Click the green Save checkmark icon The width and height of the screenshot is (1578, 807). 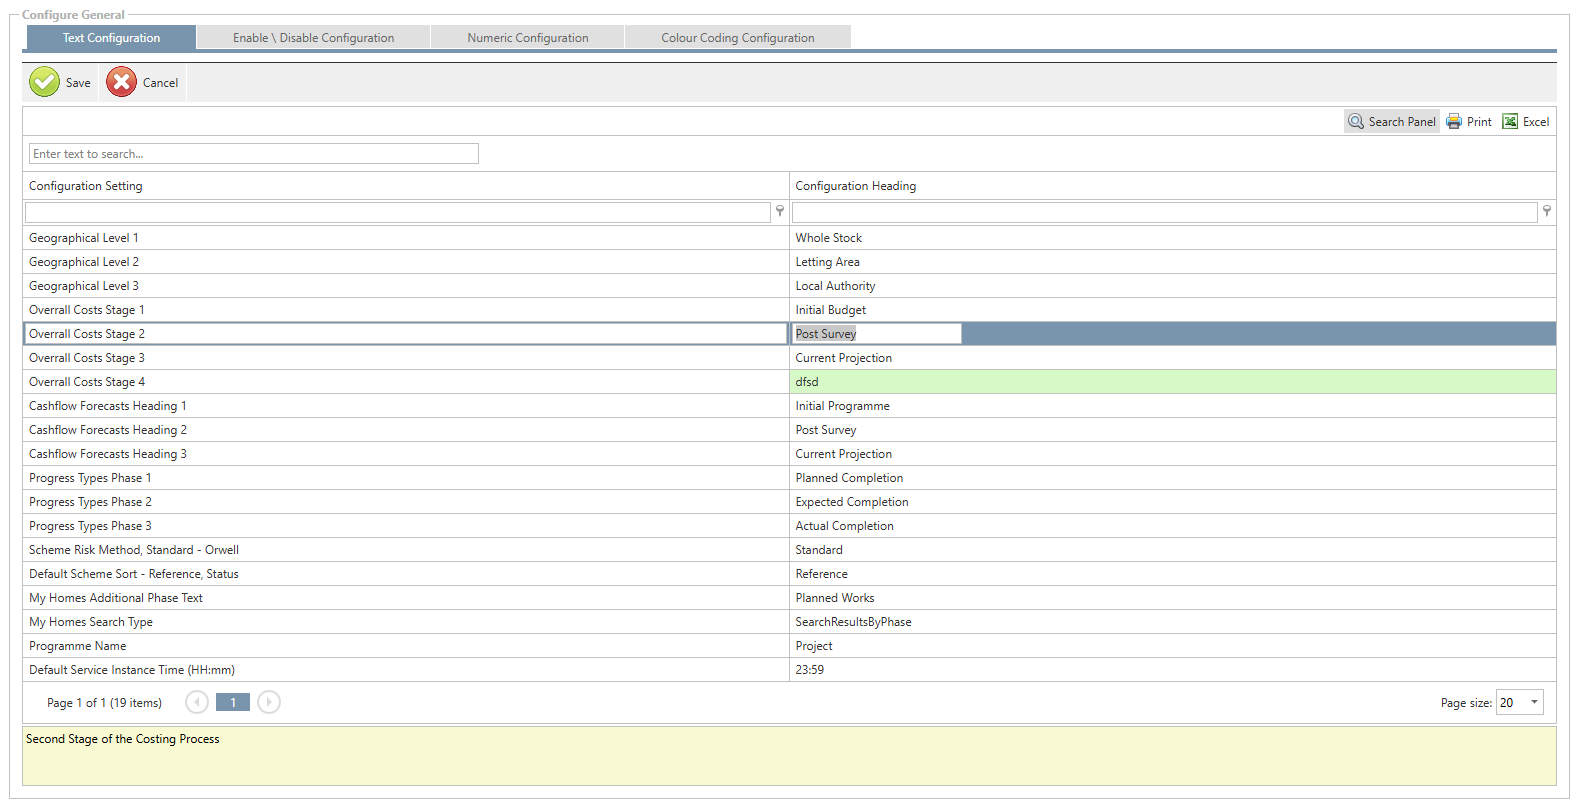[45, 82]
